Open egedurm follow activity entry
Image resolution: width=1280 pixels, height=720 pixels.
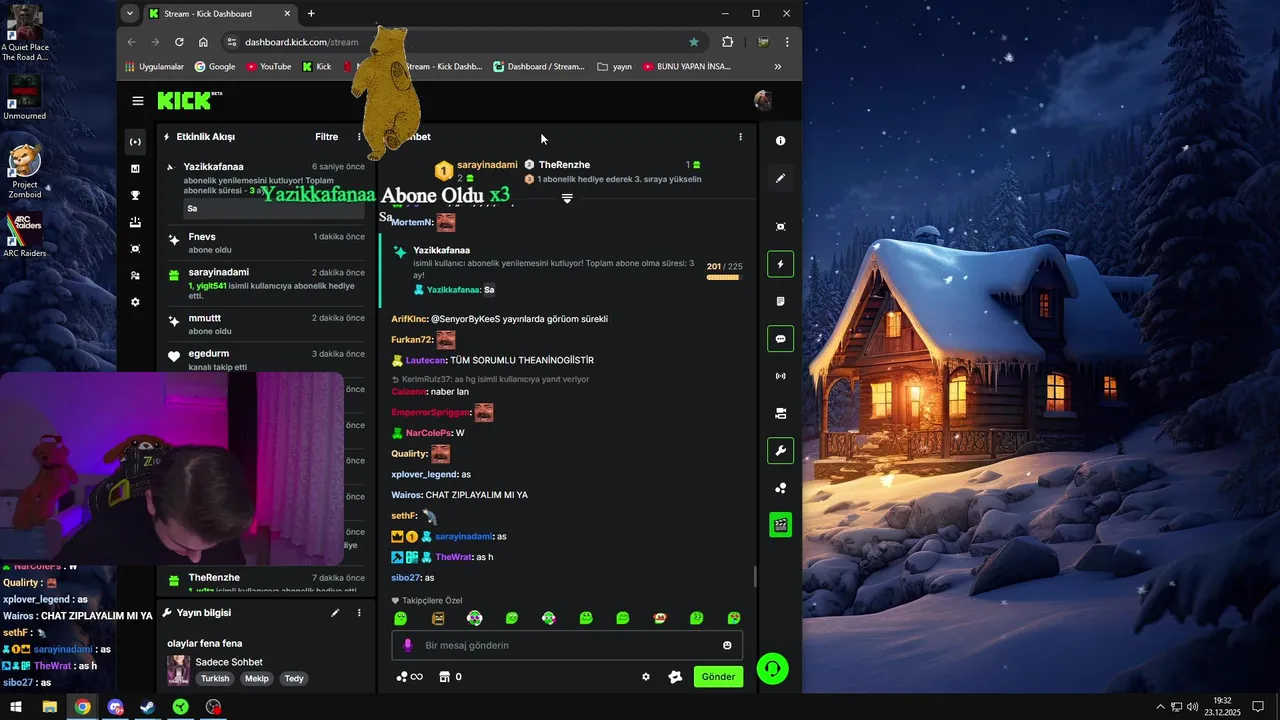pyautogui.click(x=267, y=360)
